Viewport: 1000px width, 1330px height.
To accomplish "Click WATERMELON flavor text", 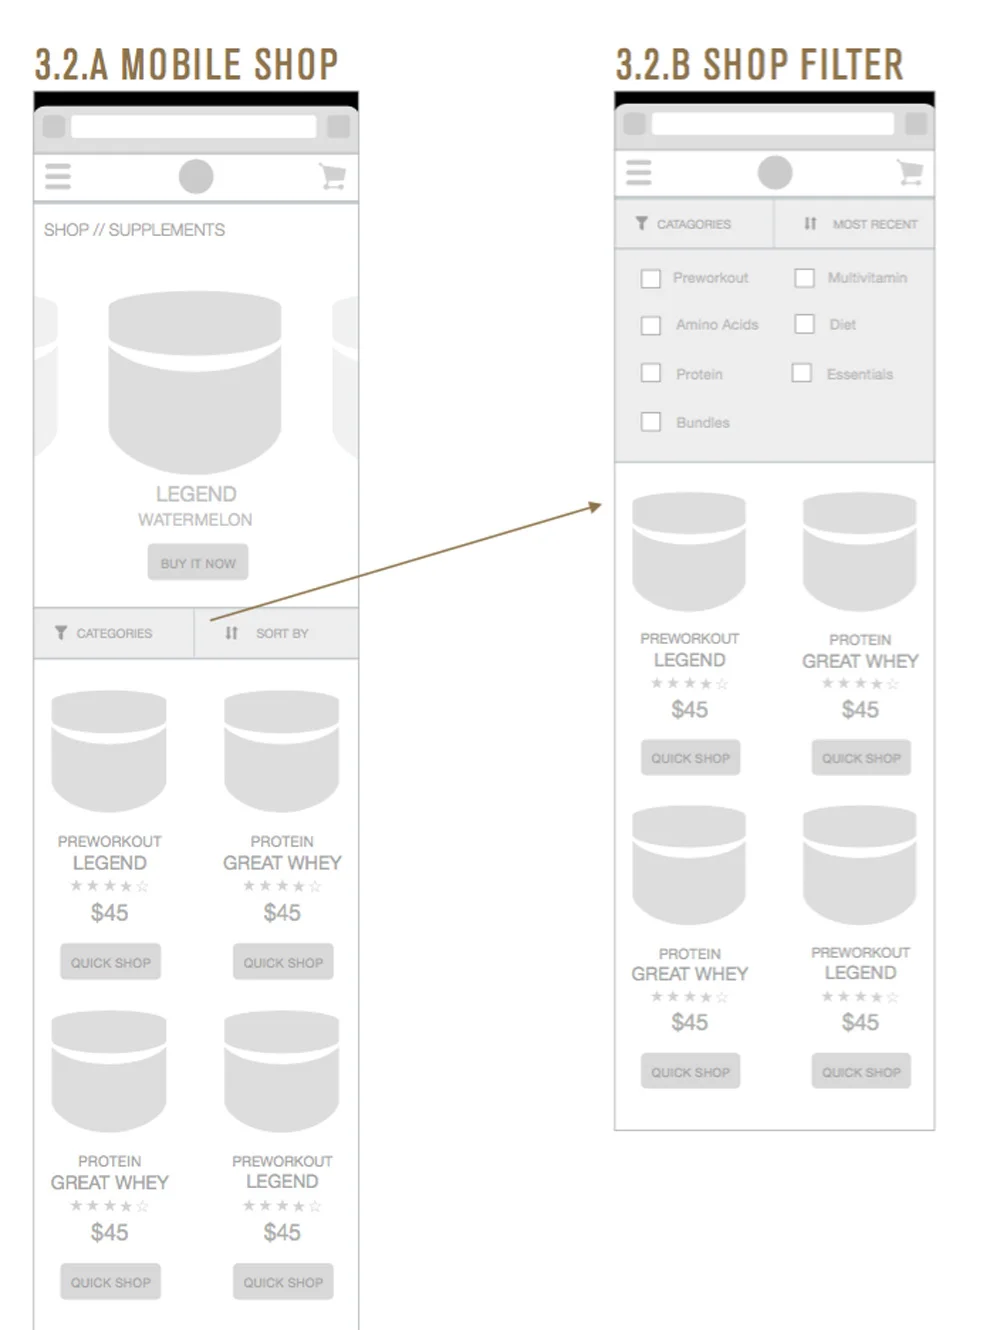I will point(195,520).
